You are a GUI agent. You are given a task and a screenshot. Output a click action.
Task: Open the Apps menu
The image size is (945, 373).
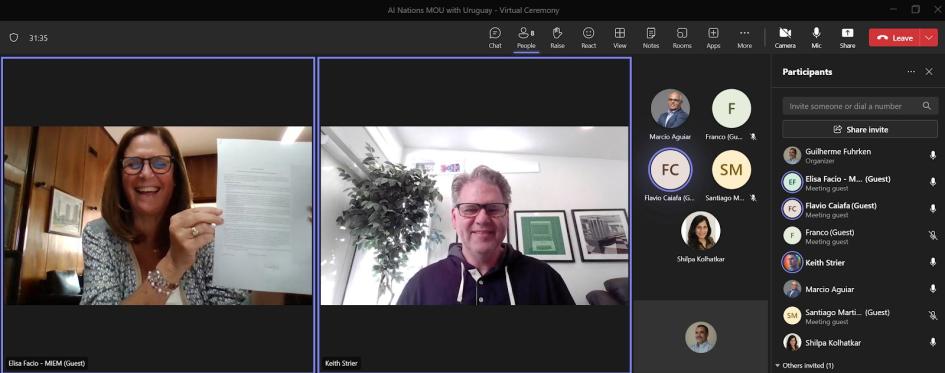[714, 38]
